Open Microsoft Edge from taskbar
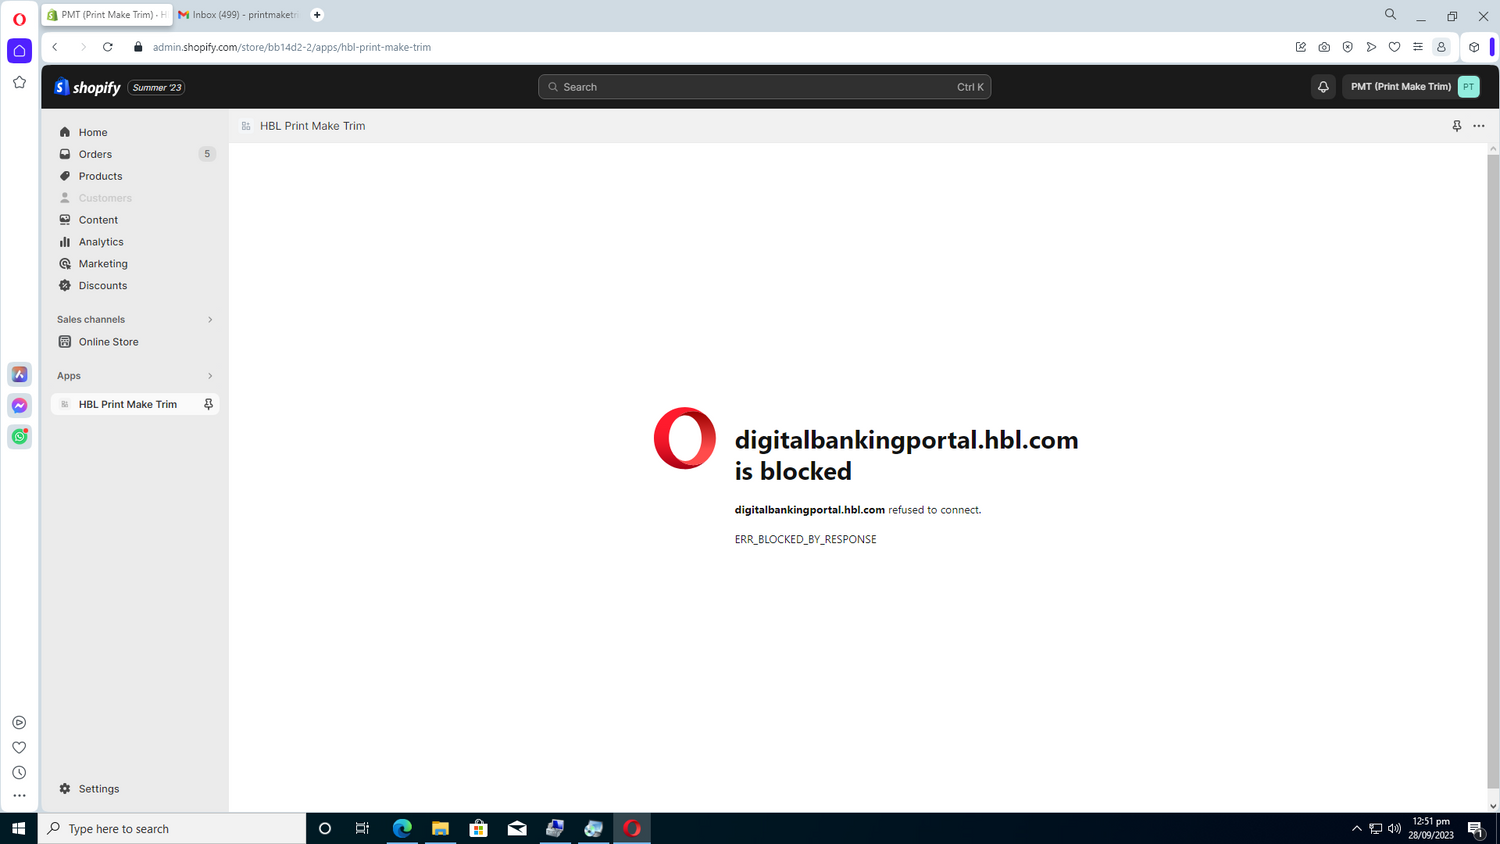1500x844 pixels. (402, 828)
